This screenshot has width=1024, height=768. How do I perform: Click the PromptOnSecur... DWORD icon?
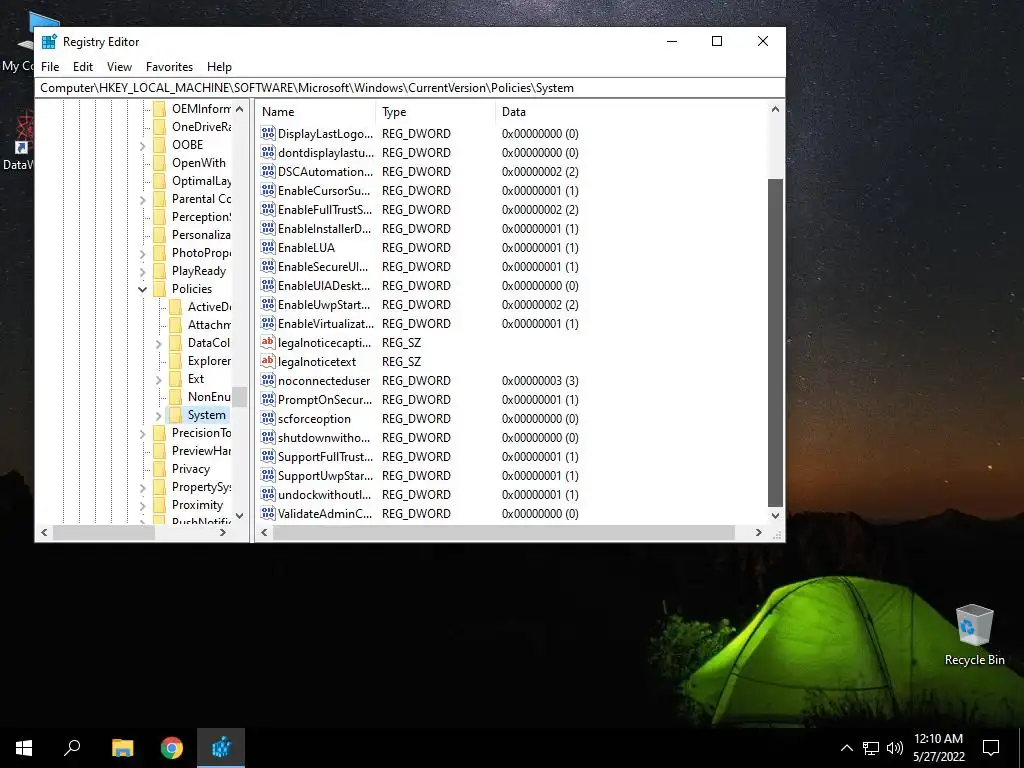point(268,399)
